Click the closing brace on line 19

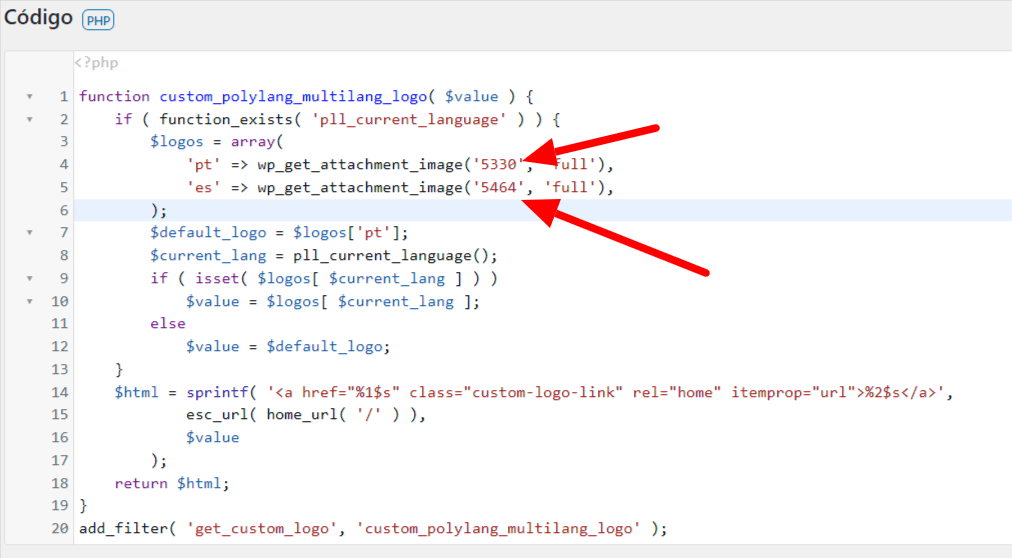(x=83, y=506)
